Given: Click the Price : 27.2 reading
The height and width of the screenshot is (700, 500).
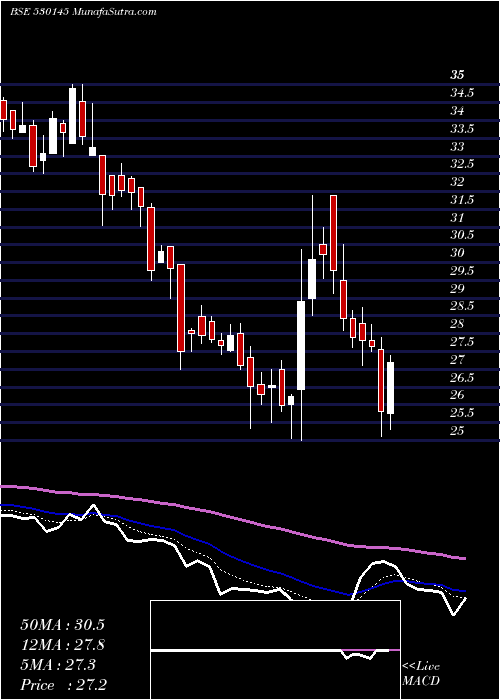Looking at the screenshot, I should (x=63, y=685).
